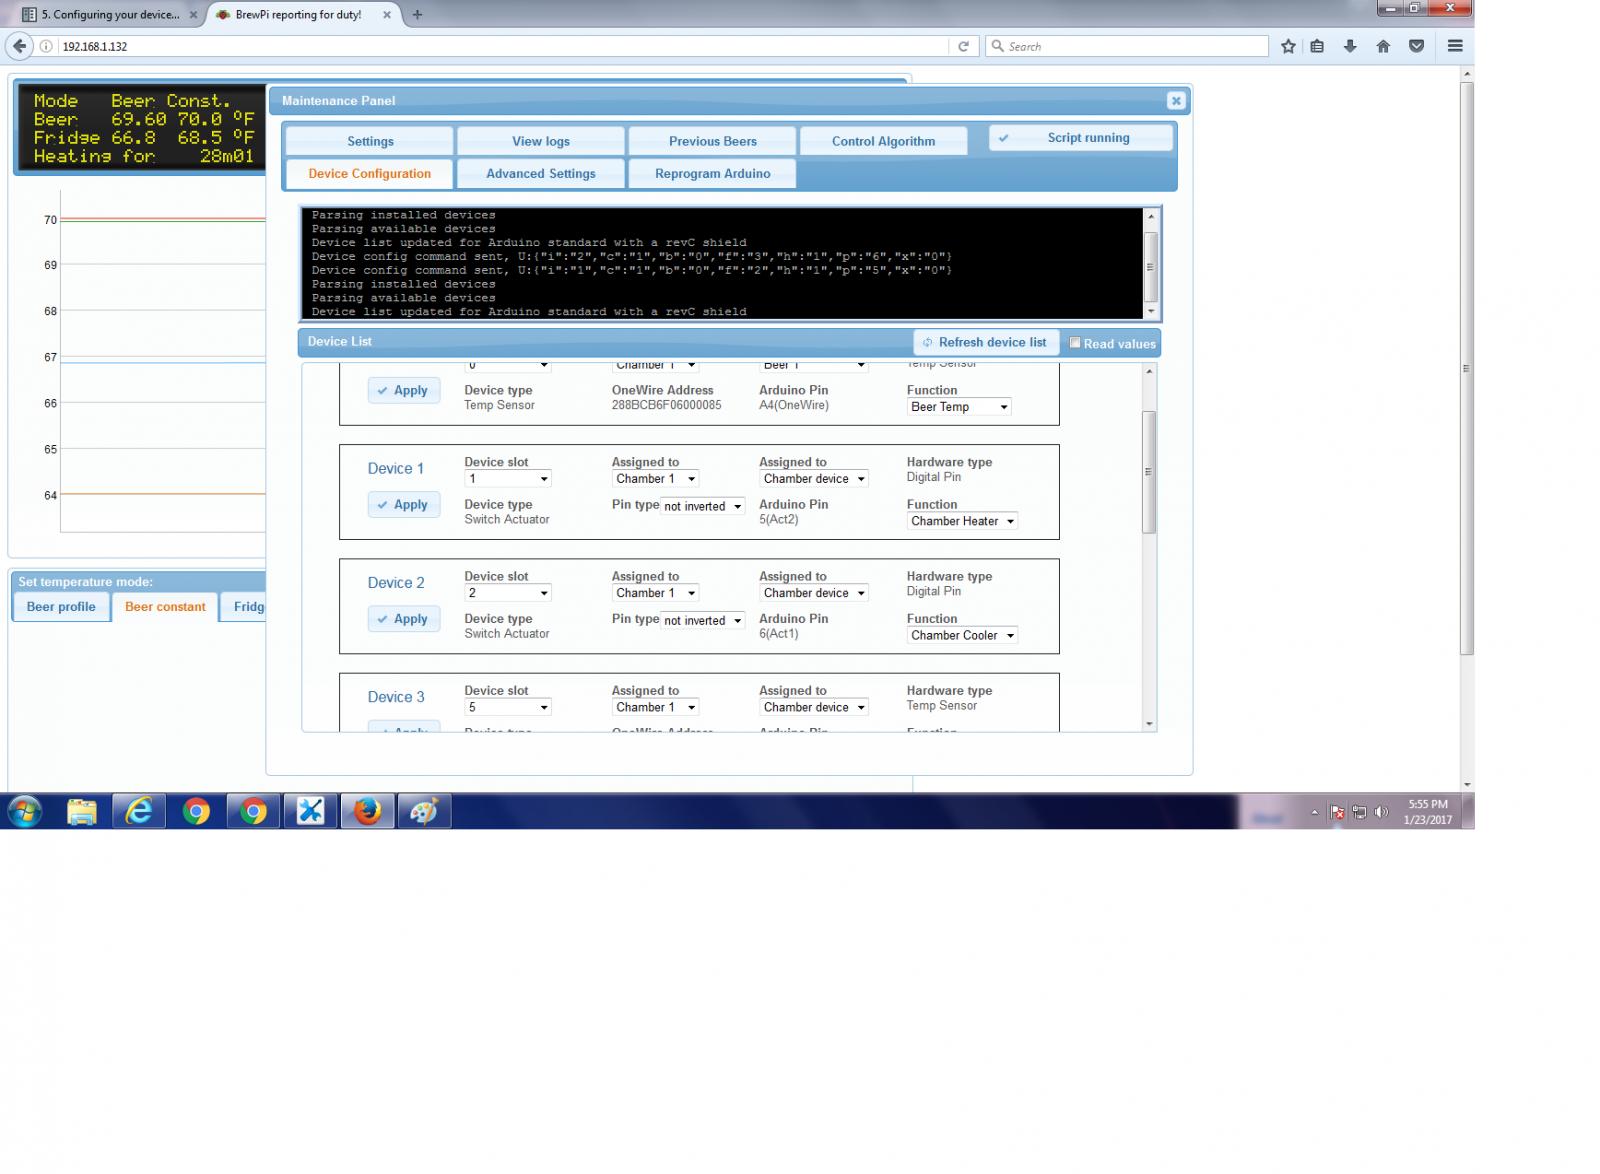Show hidden tray icons arrow
Image resolution: width=1600 pixels, height=1174 pixels.
[x=1315, y=813]
